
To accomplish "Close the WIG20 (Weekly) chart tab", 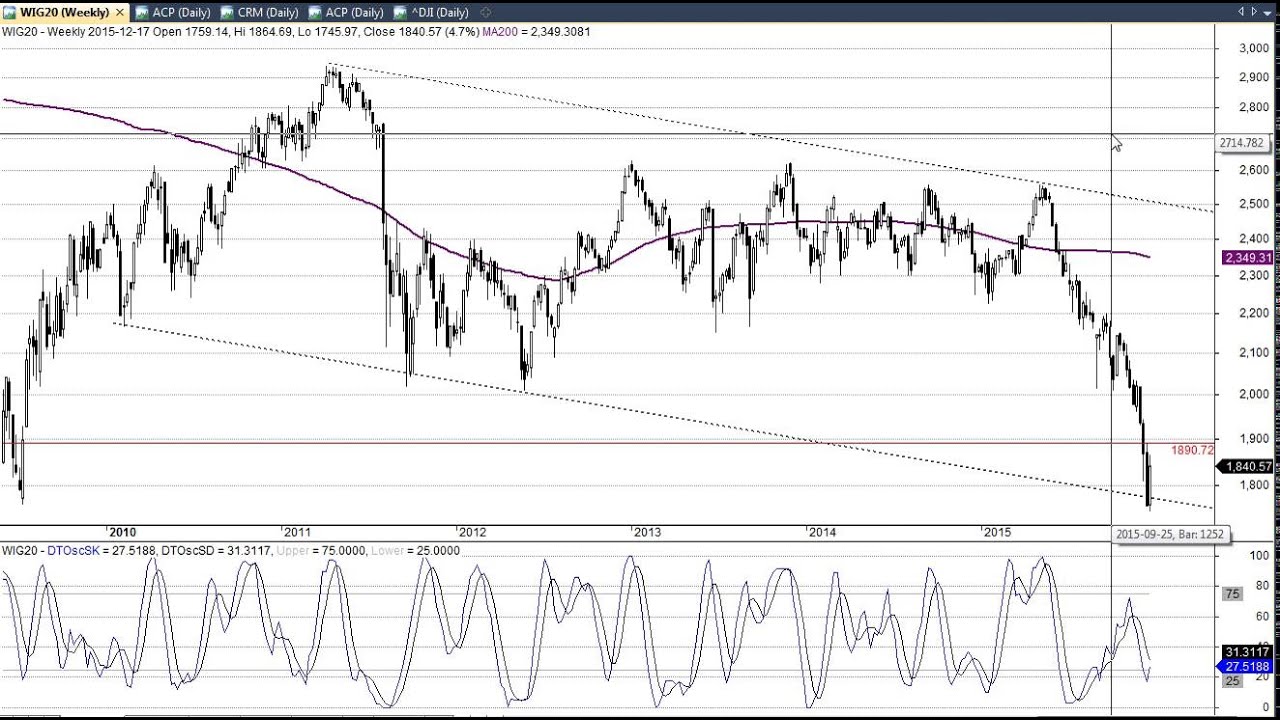I will [x=120, y=12].
